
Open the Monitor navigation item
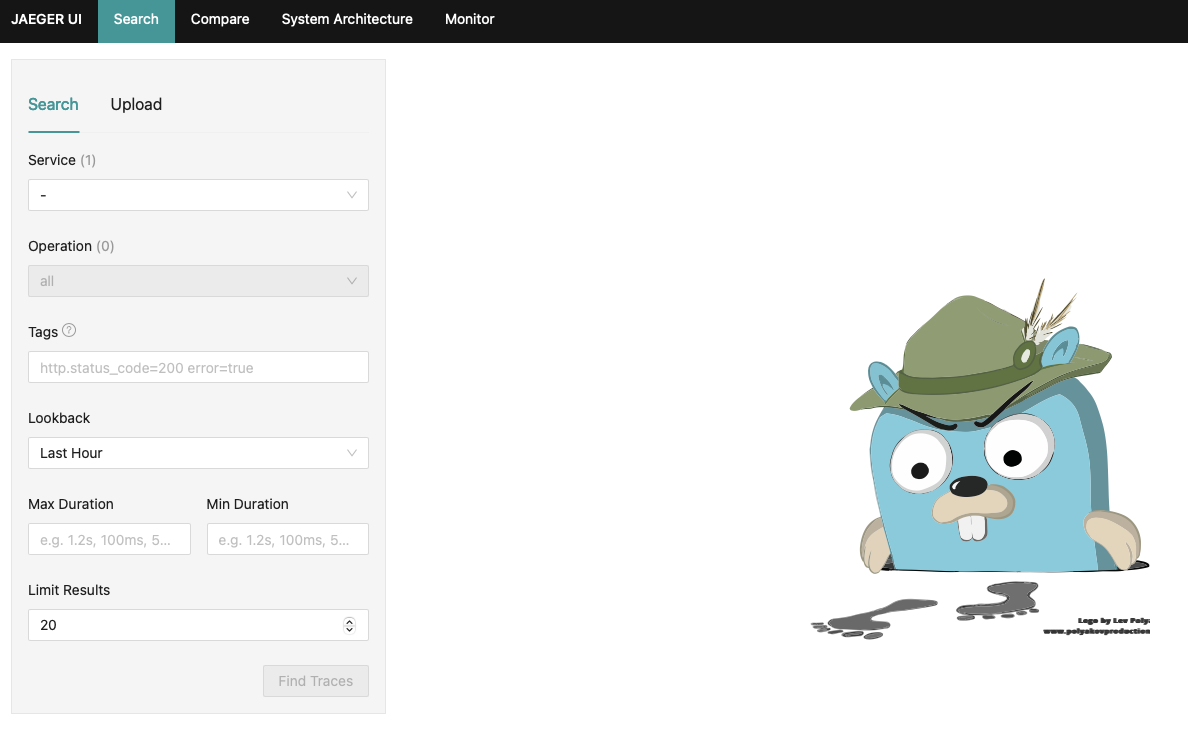point(469,19)
